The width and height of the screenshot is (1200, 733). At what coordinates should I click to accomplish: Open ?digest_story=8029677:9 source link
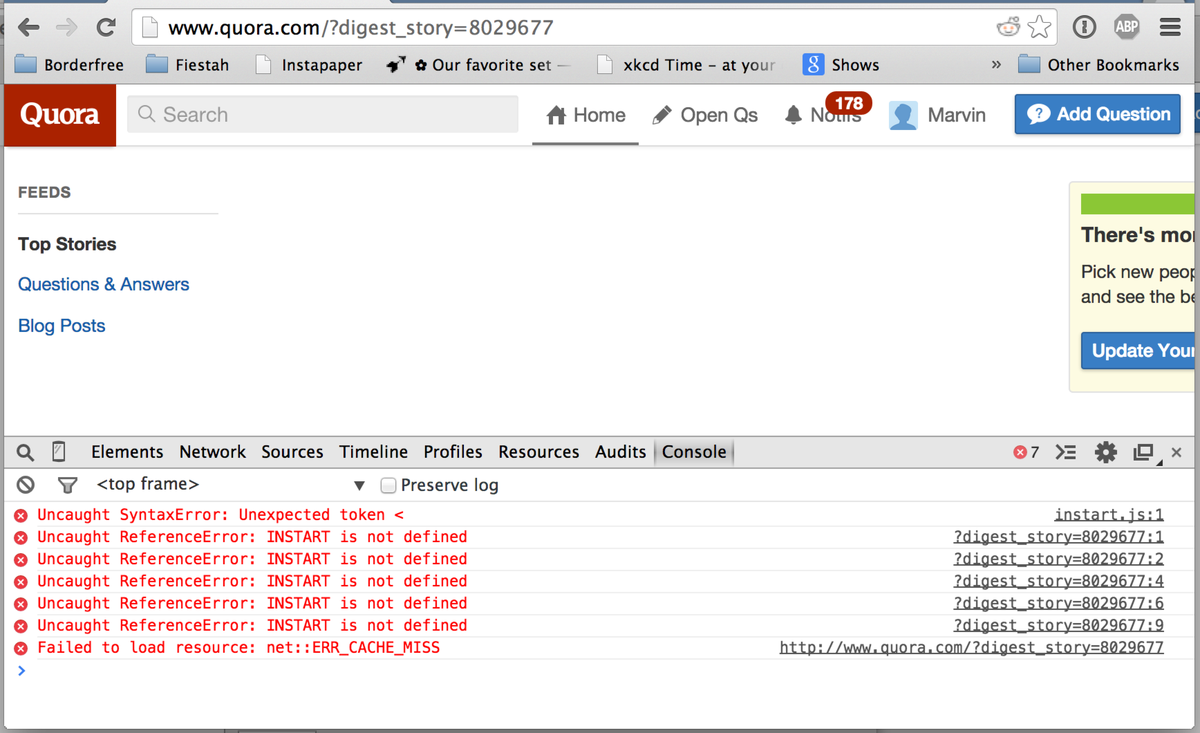click(x=1059, y=625)
